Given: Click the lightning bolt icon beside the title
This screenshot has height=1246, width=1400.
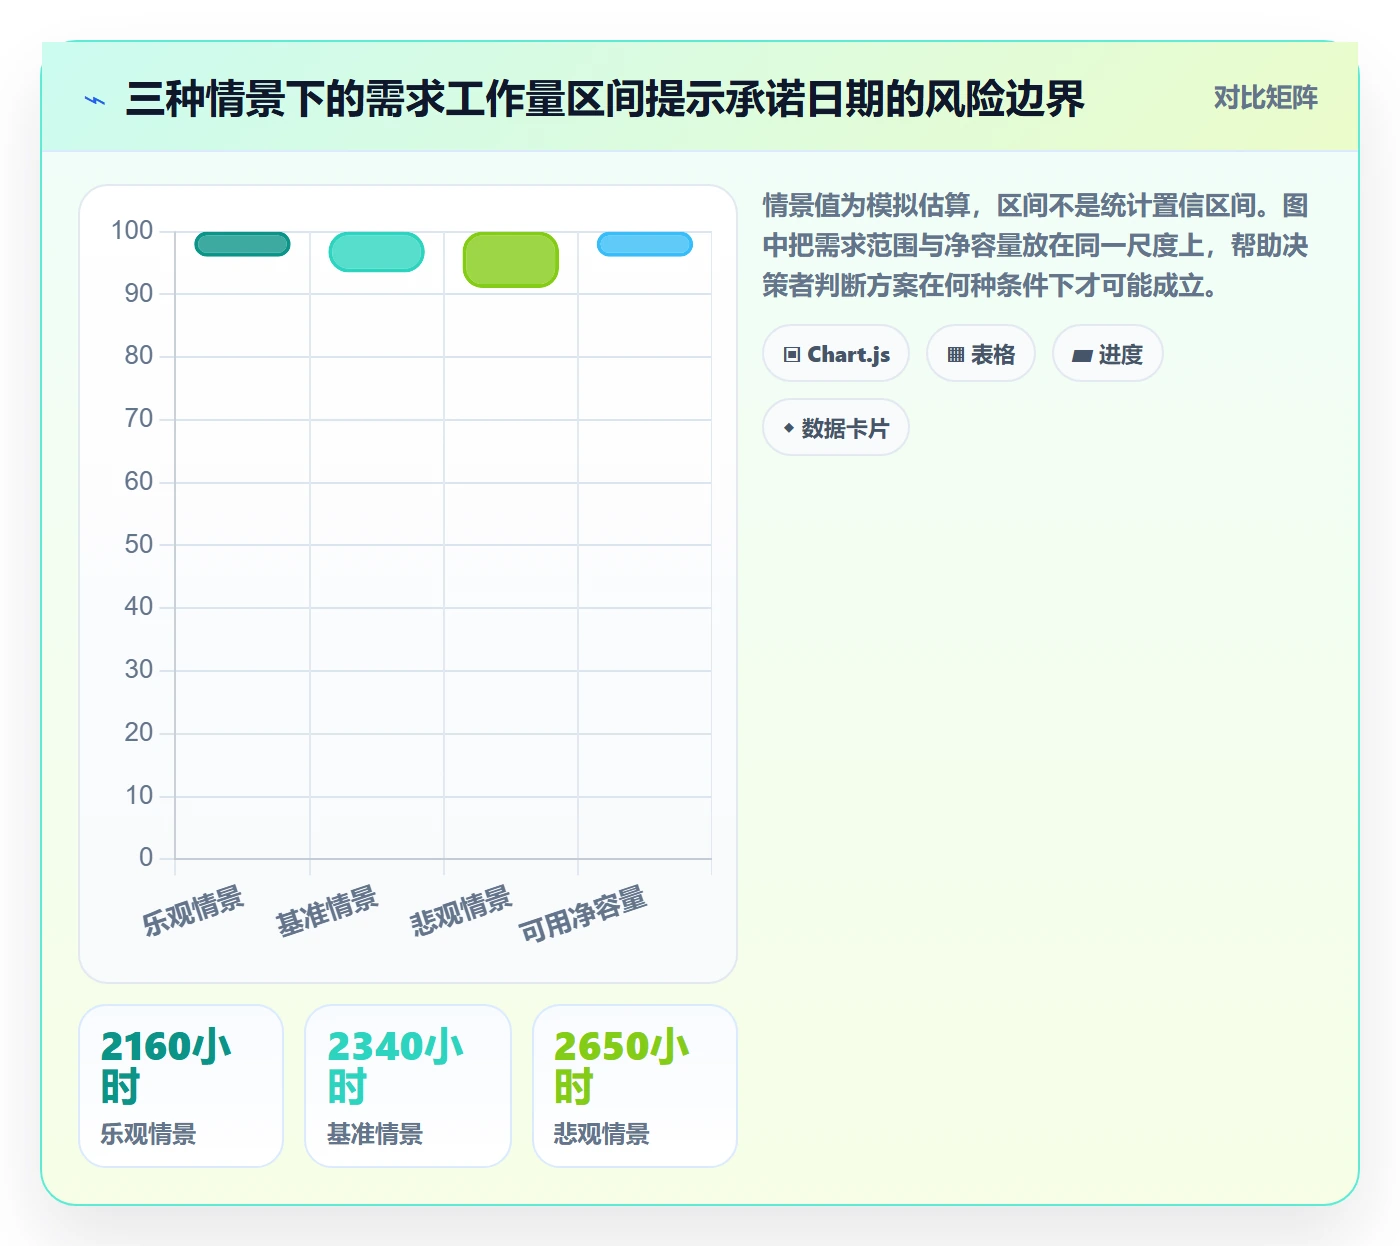Looking at the screenshot, I should click(x=95, y=100).
